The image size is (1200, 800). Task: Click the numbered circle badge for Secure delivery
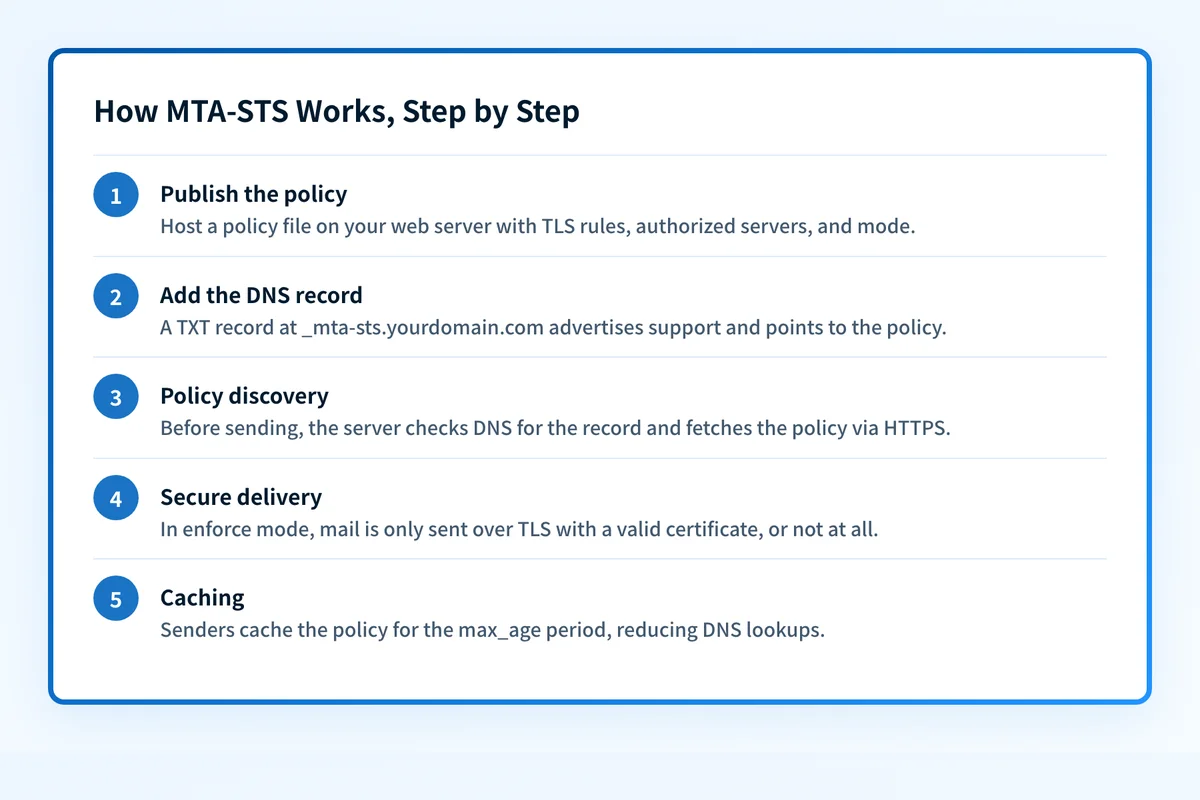(x=116, y=498)
